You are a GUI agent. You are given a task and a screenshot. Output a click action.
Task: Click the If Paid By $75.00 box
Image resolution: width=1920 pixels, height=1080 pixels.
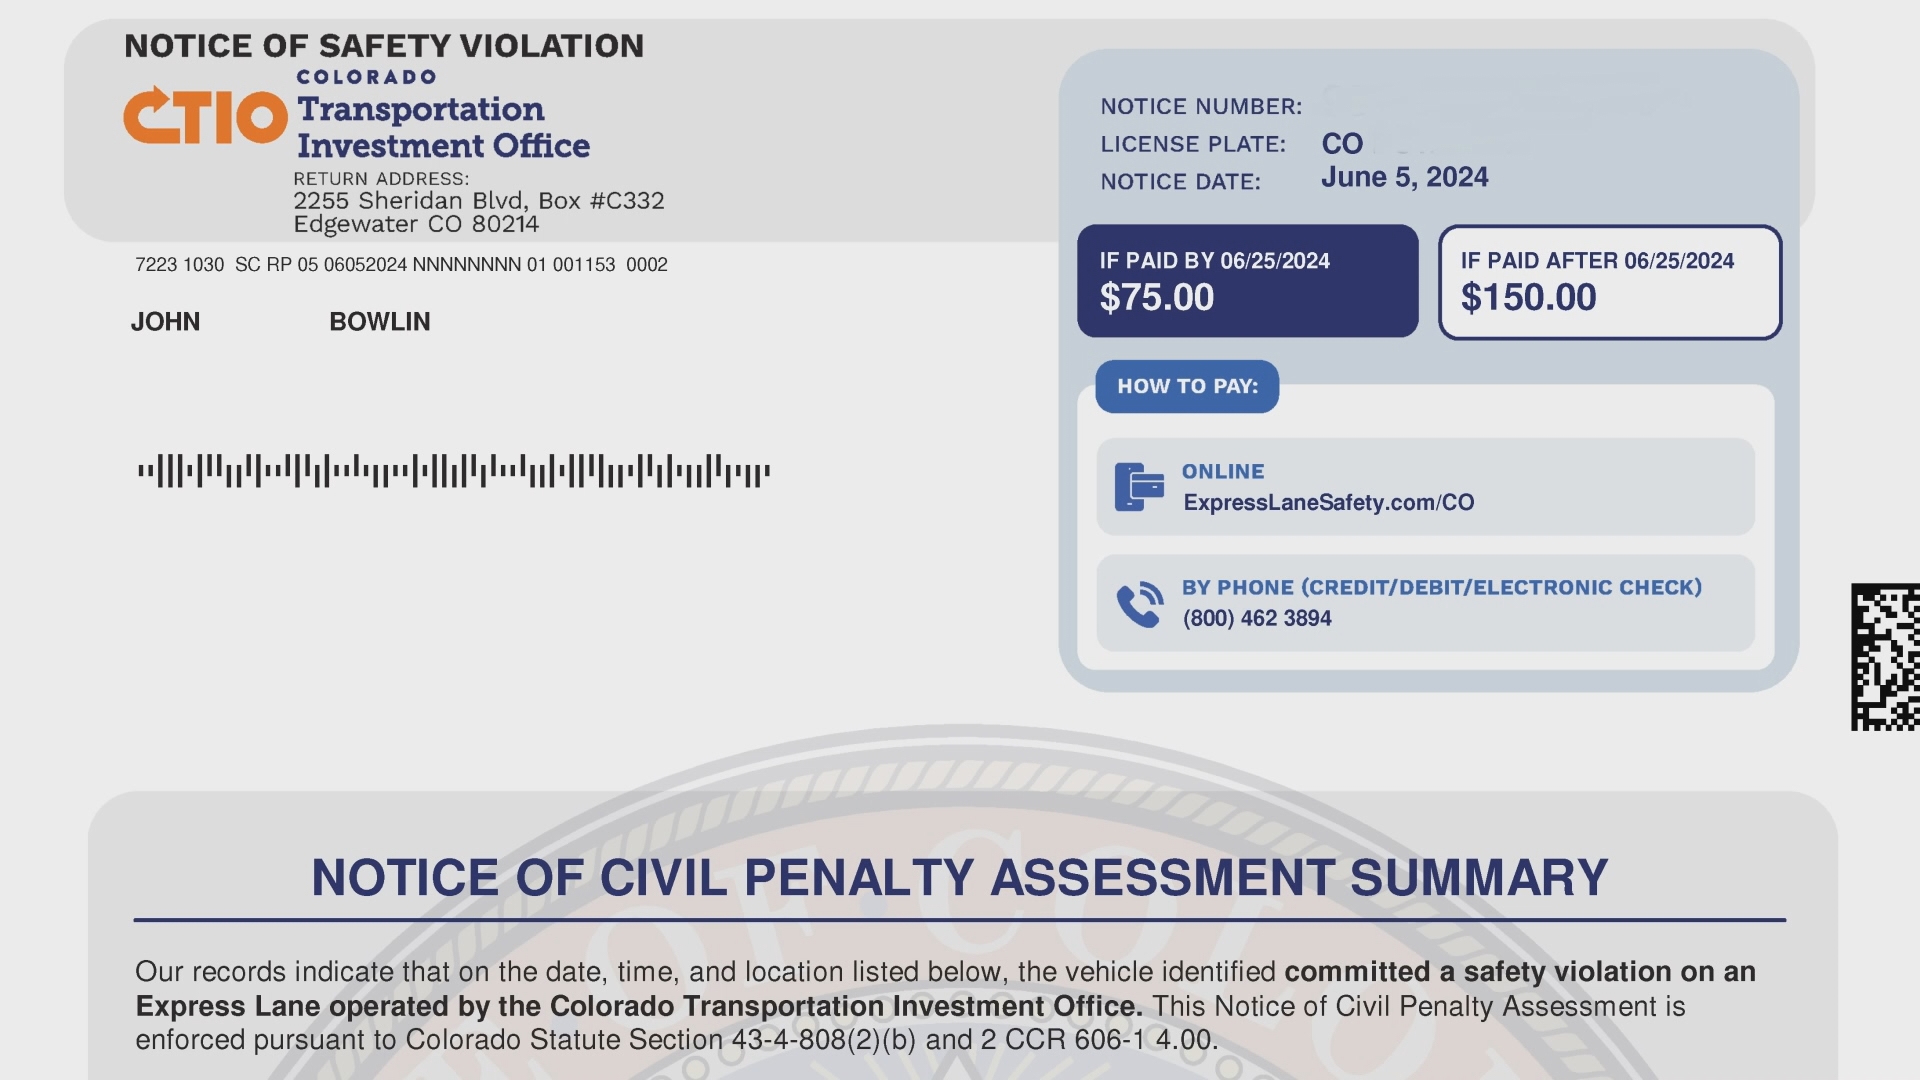point(1247,281)
